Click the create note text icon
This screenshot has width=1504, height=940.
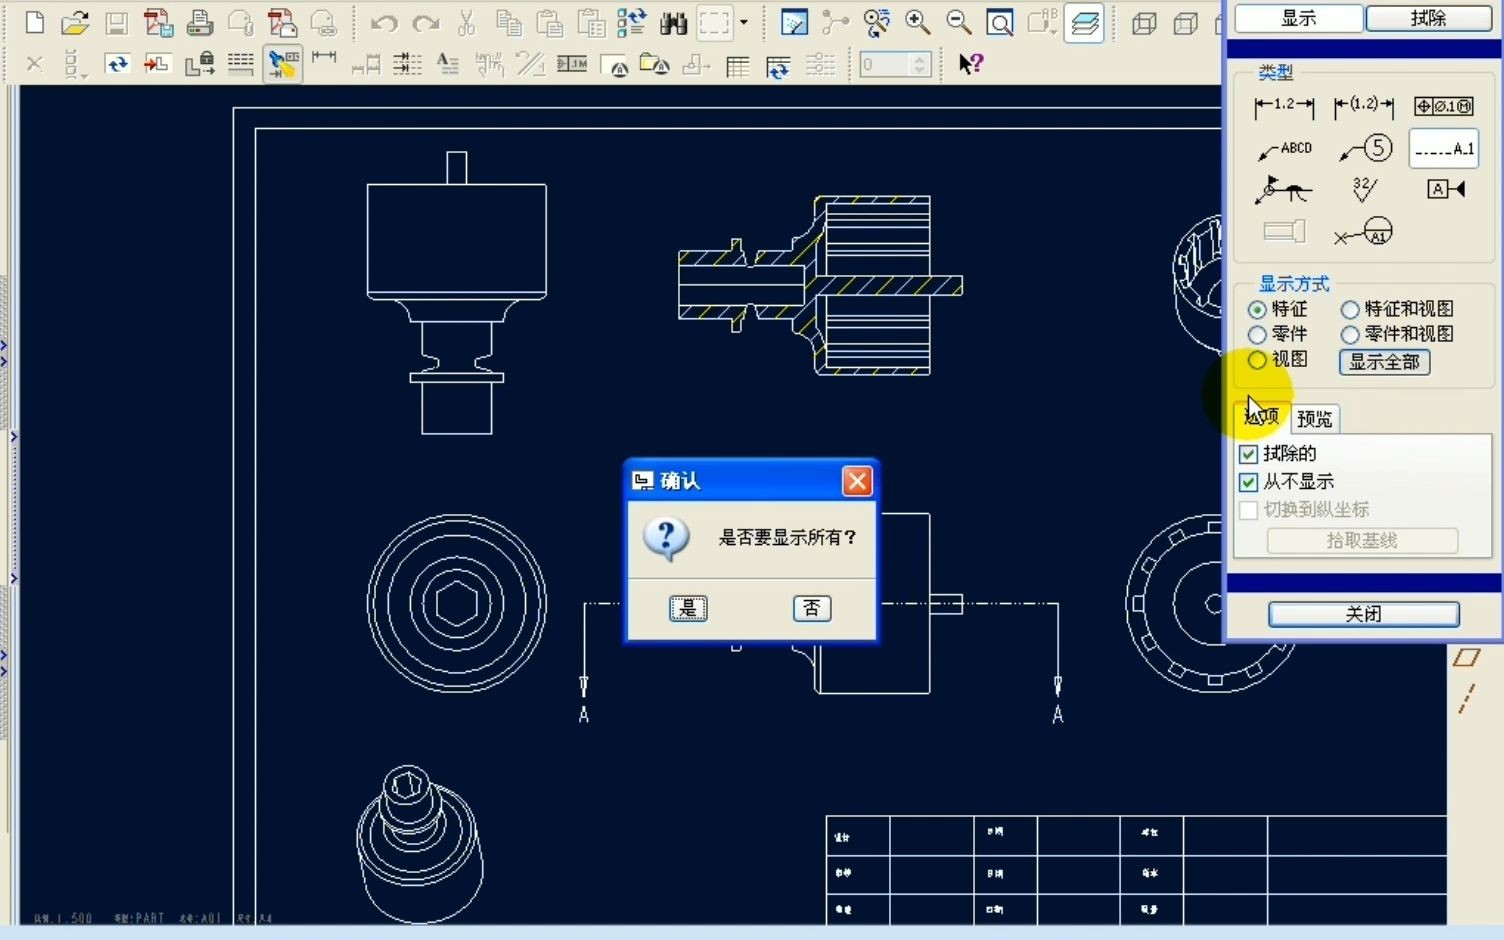[447, 65]
